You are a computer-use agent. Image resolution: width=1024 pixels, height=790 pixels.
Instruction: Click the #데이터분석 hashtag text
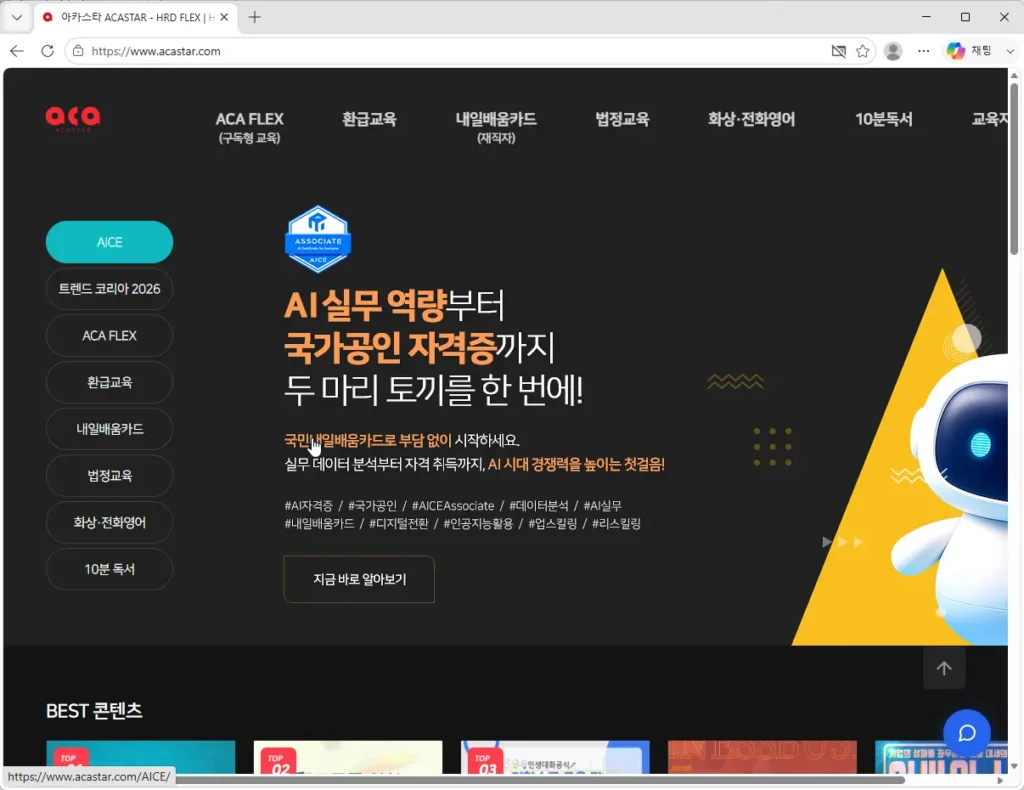pyautogui.click(x=539, y=506)
